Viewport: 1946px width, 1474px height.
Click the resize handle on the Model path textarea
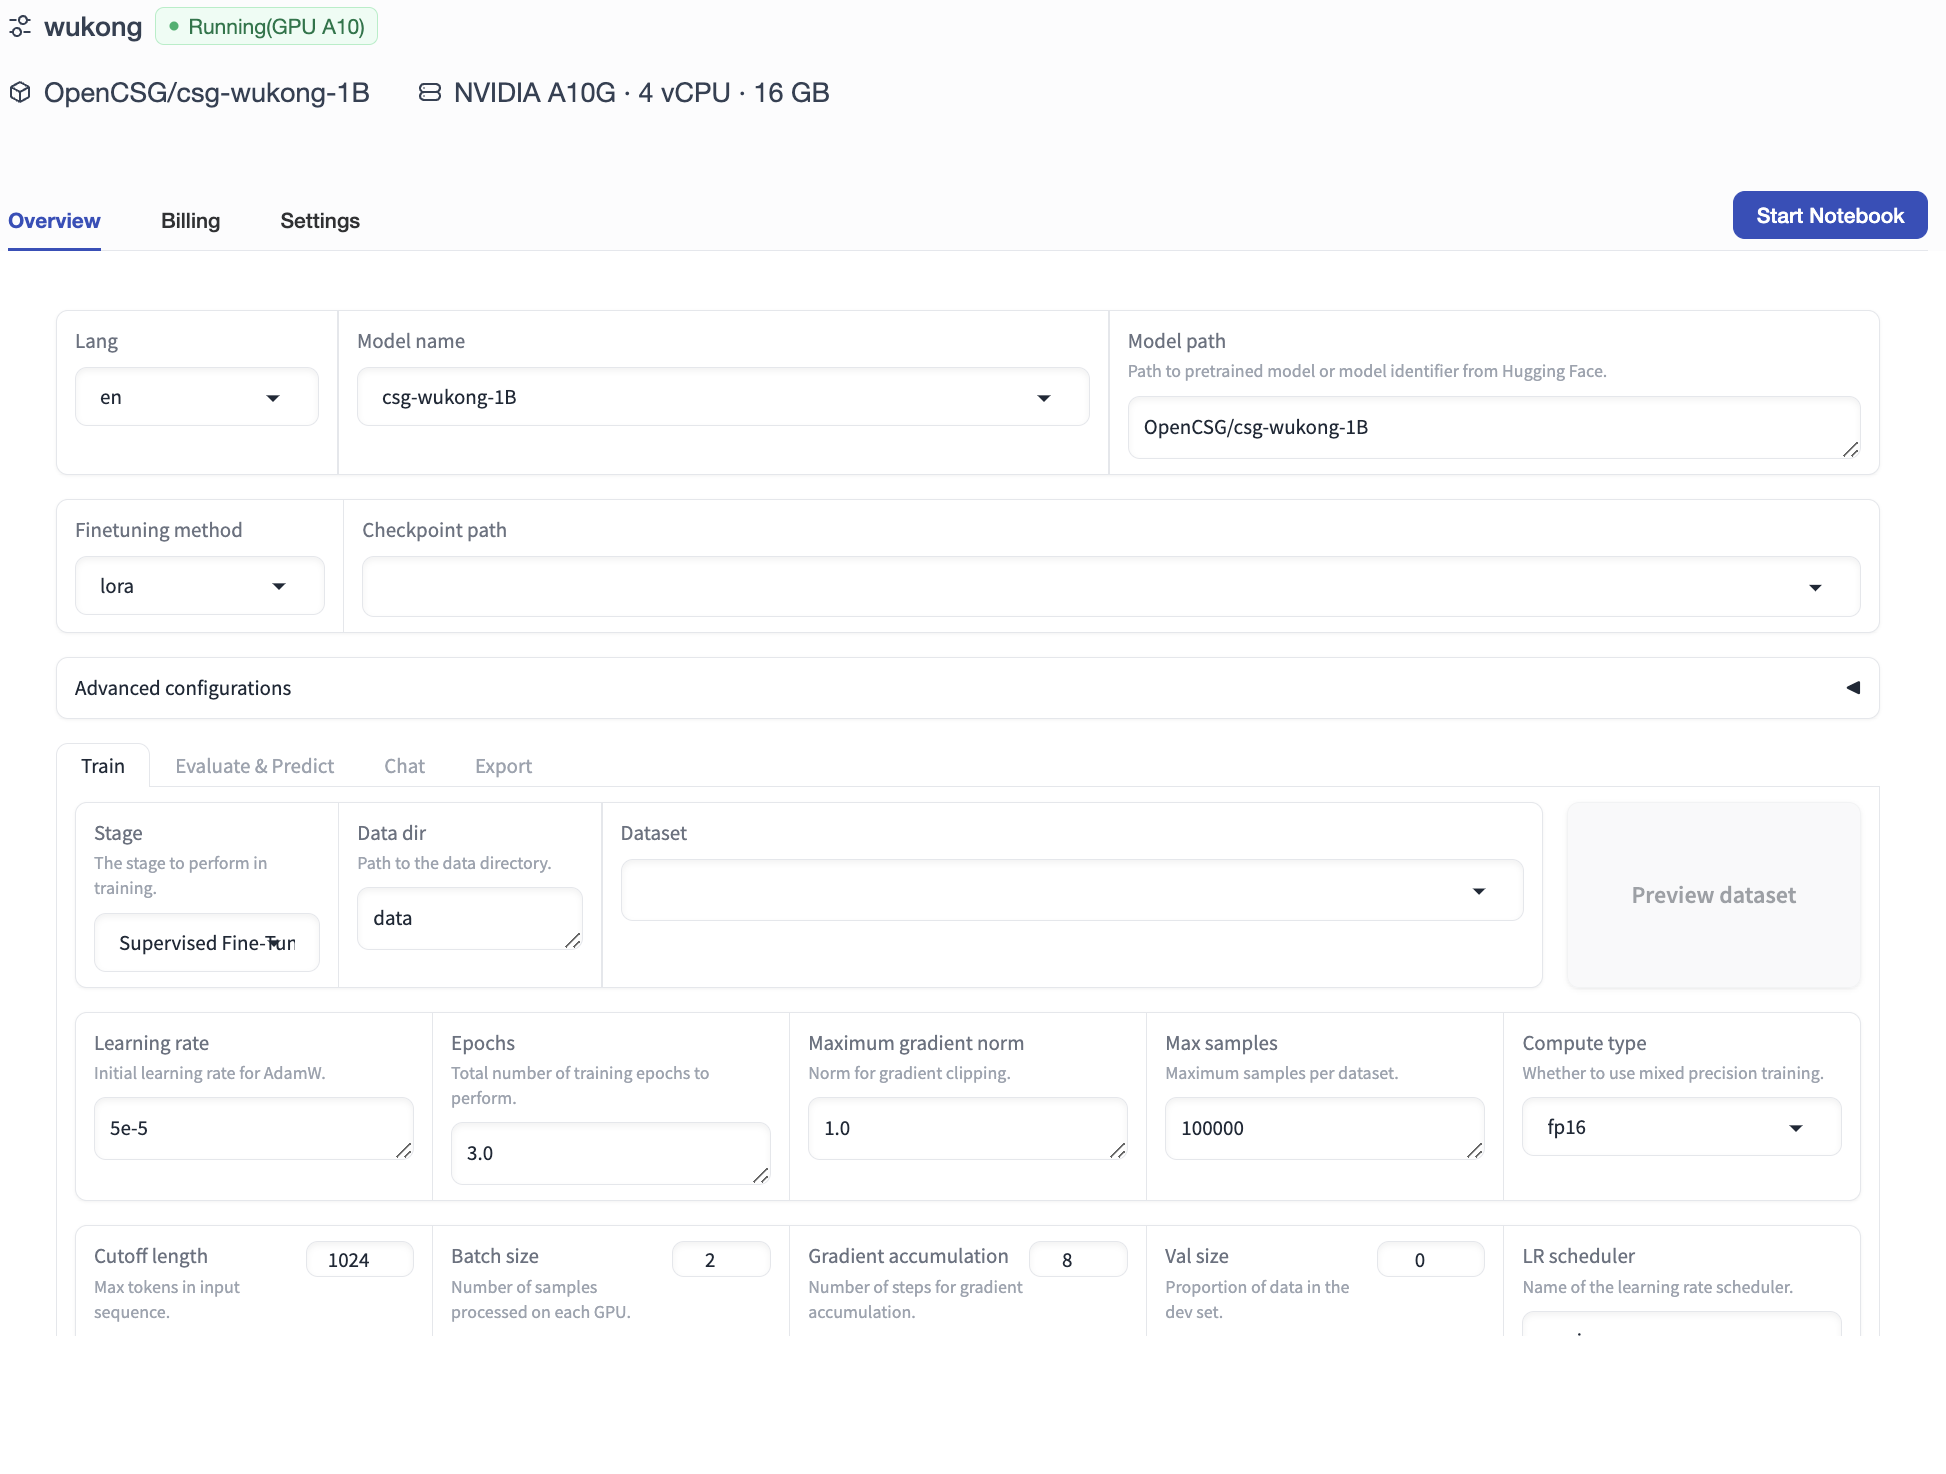[x=1851, y=452]
